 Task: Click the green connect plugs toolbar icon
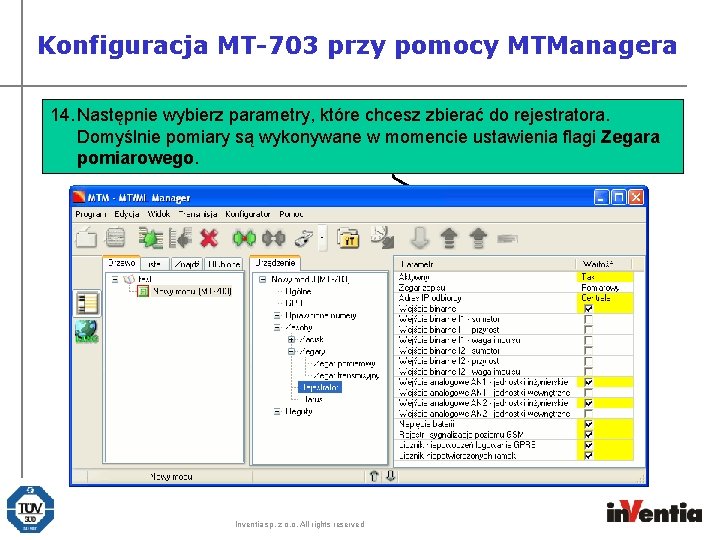244,238
